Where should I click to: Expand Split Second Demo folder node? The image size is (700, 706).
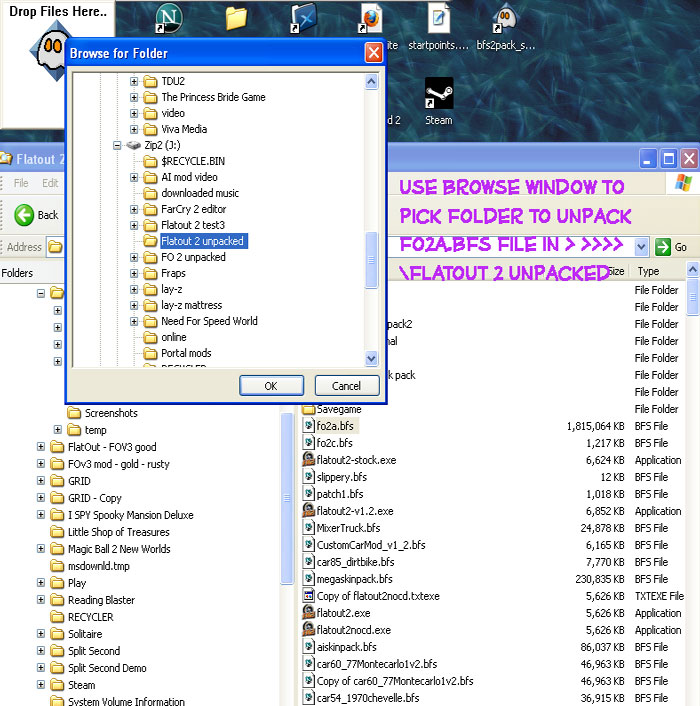(x=41, y=668)
